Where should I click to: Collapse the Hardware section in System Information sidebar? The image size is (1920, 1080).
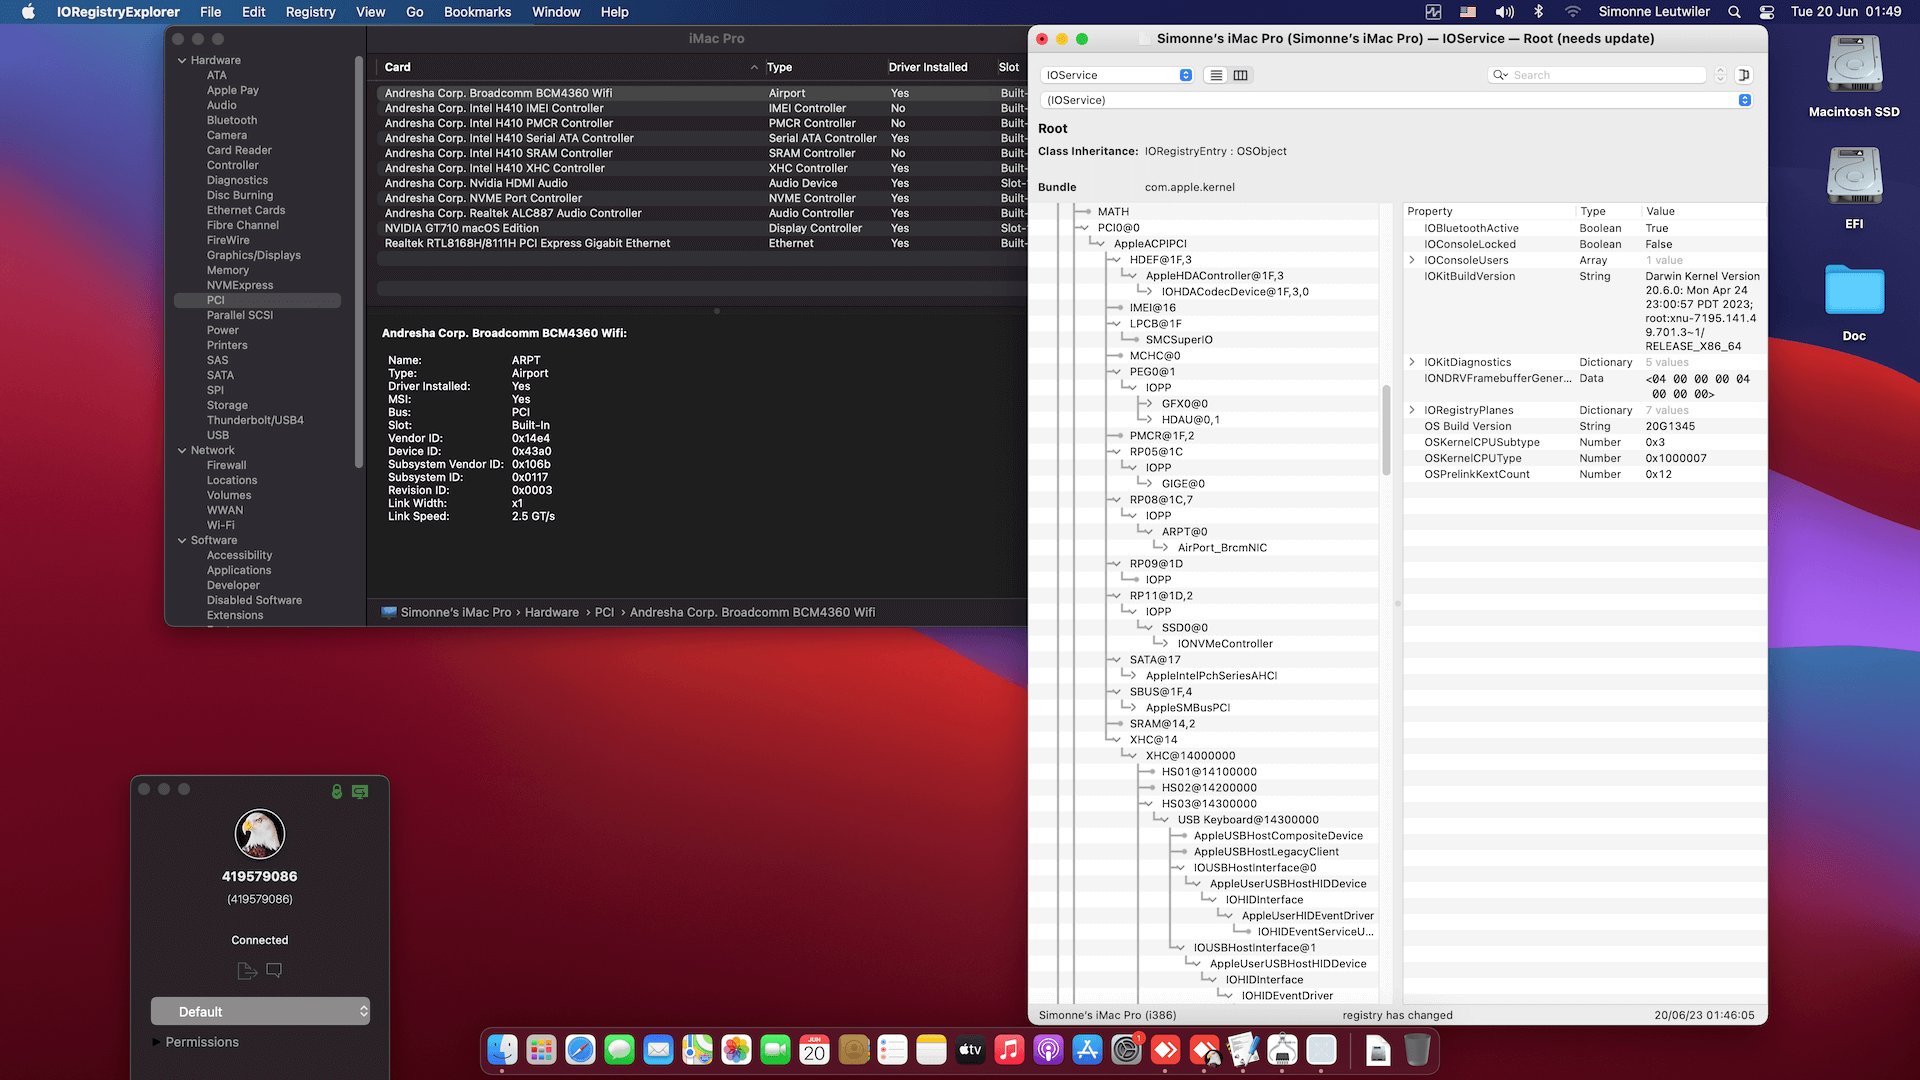click(x=182, y=60)
